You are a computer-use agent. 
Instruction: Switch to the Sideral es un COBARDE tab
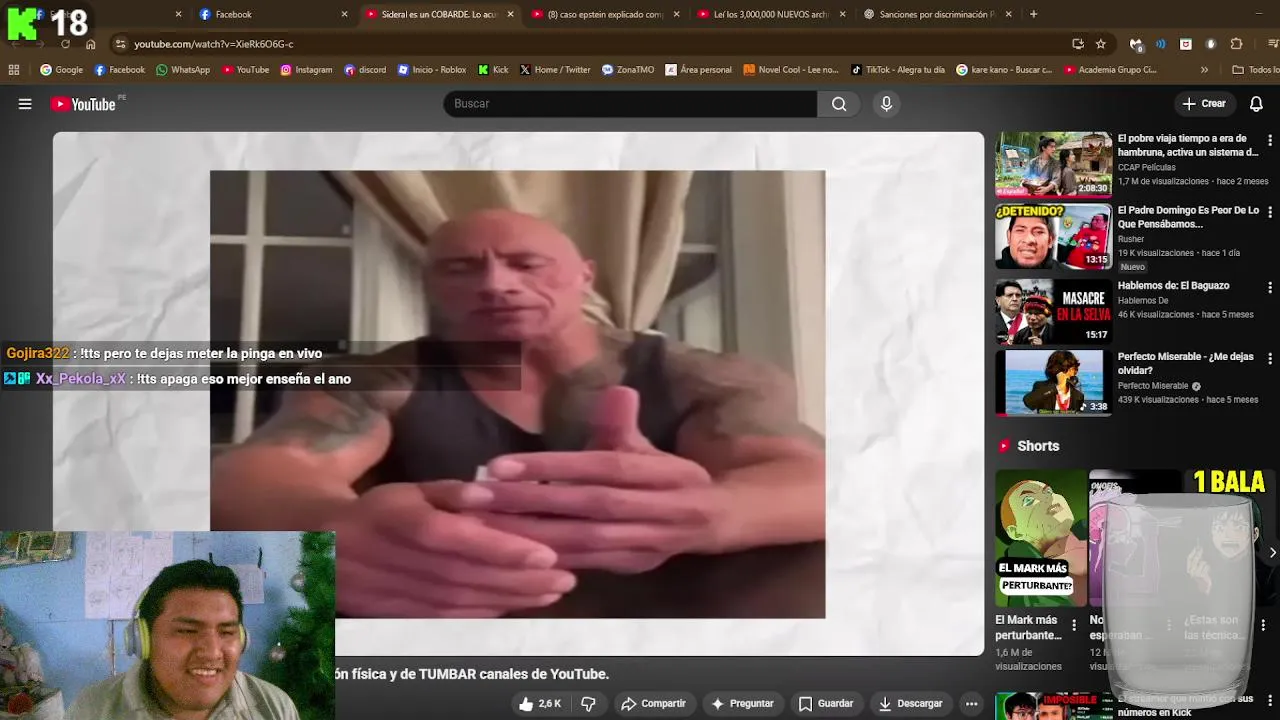coord(439,14)
